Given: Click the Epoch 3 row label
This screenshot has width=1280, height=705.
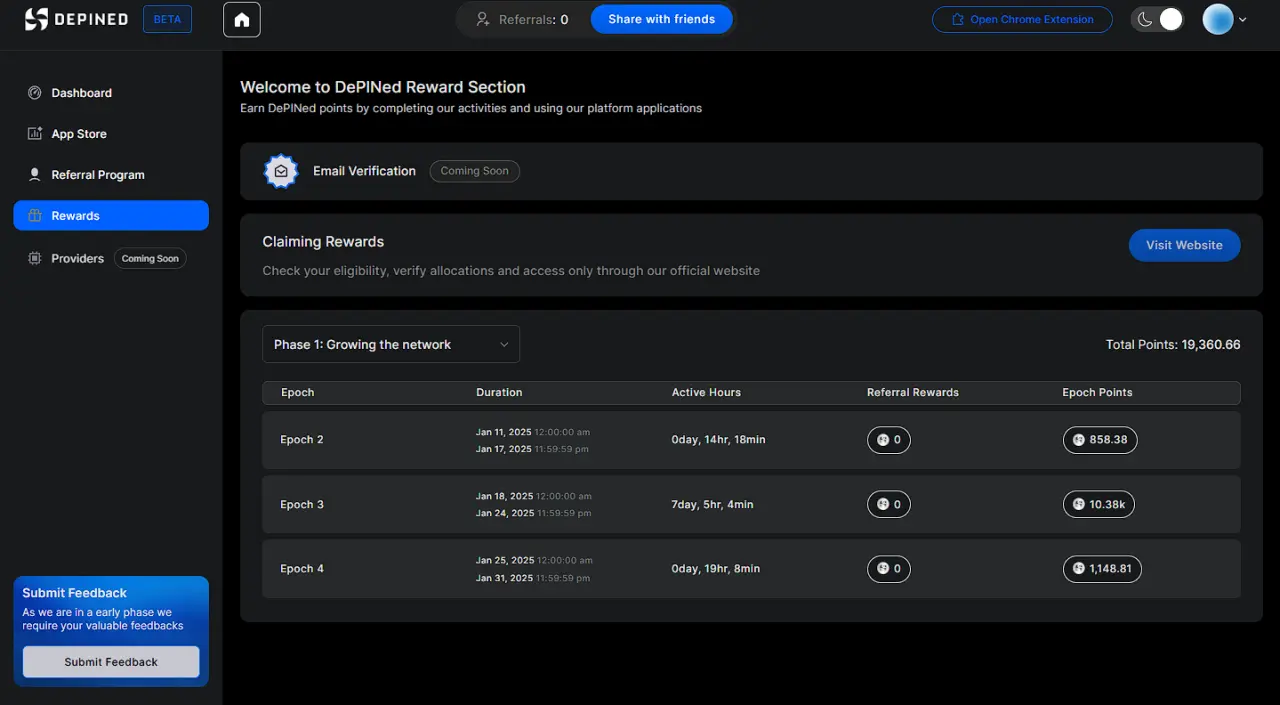Looking at the screenshot, I should (x=302, y=504).
